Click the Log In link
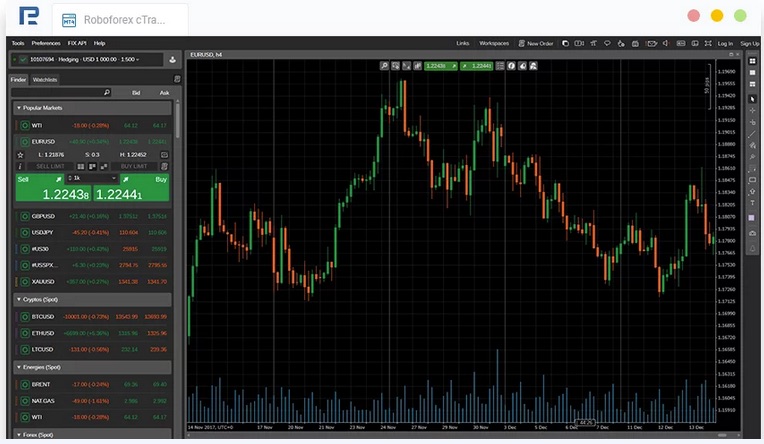This screenshot has width=764, height=444. coord(725,44)
